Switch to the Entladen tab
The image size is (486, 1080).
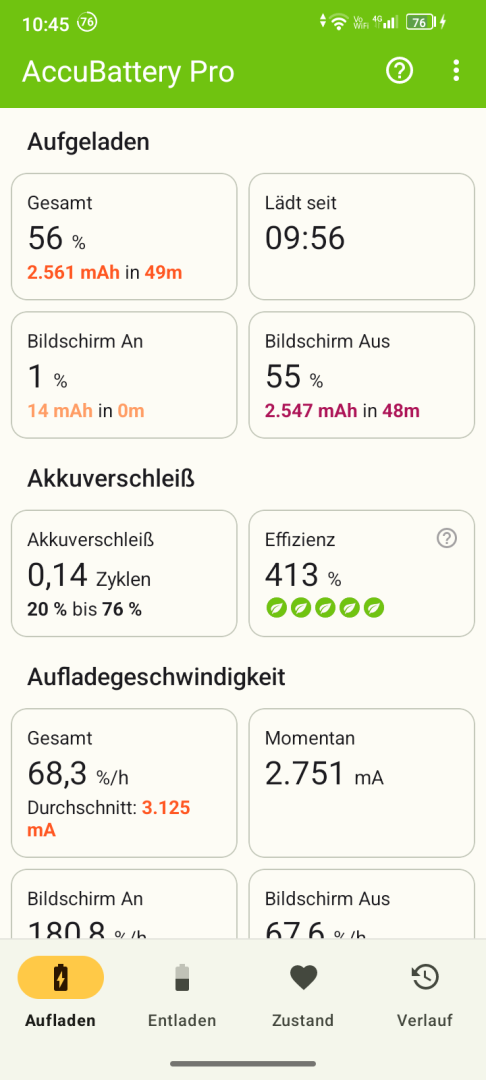coord(182,992)
